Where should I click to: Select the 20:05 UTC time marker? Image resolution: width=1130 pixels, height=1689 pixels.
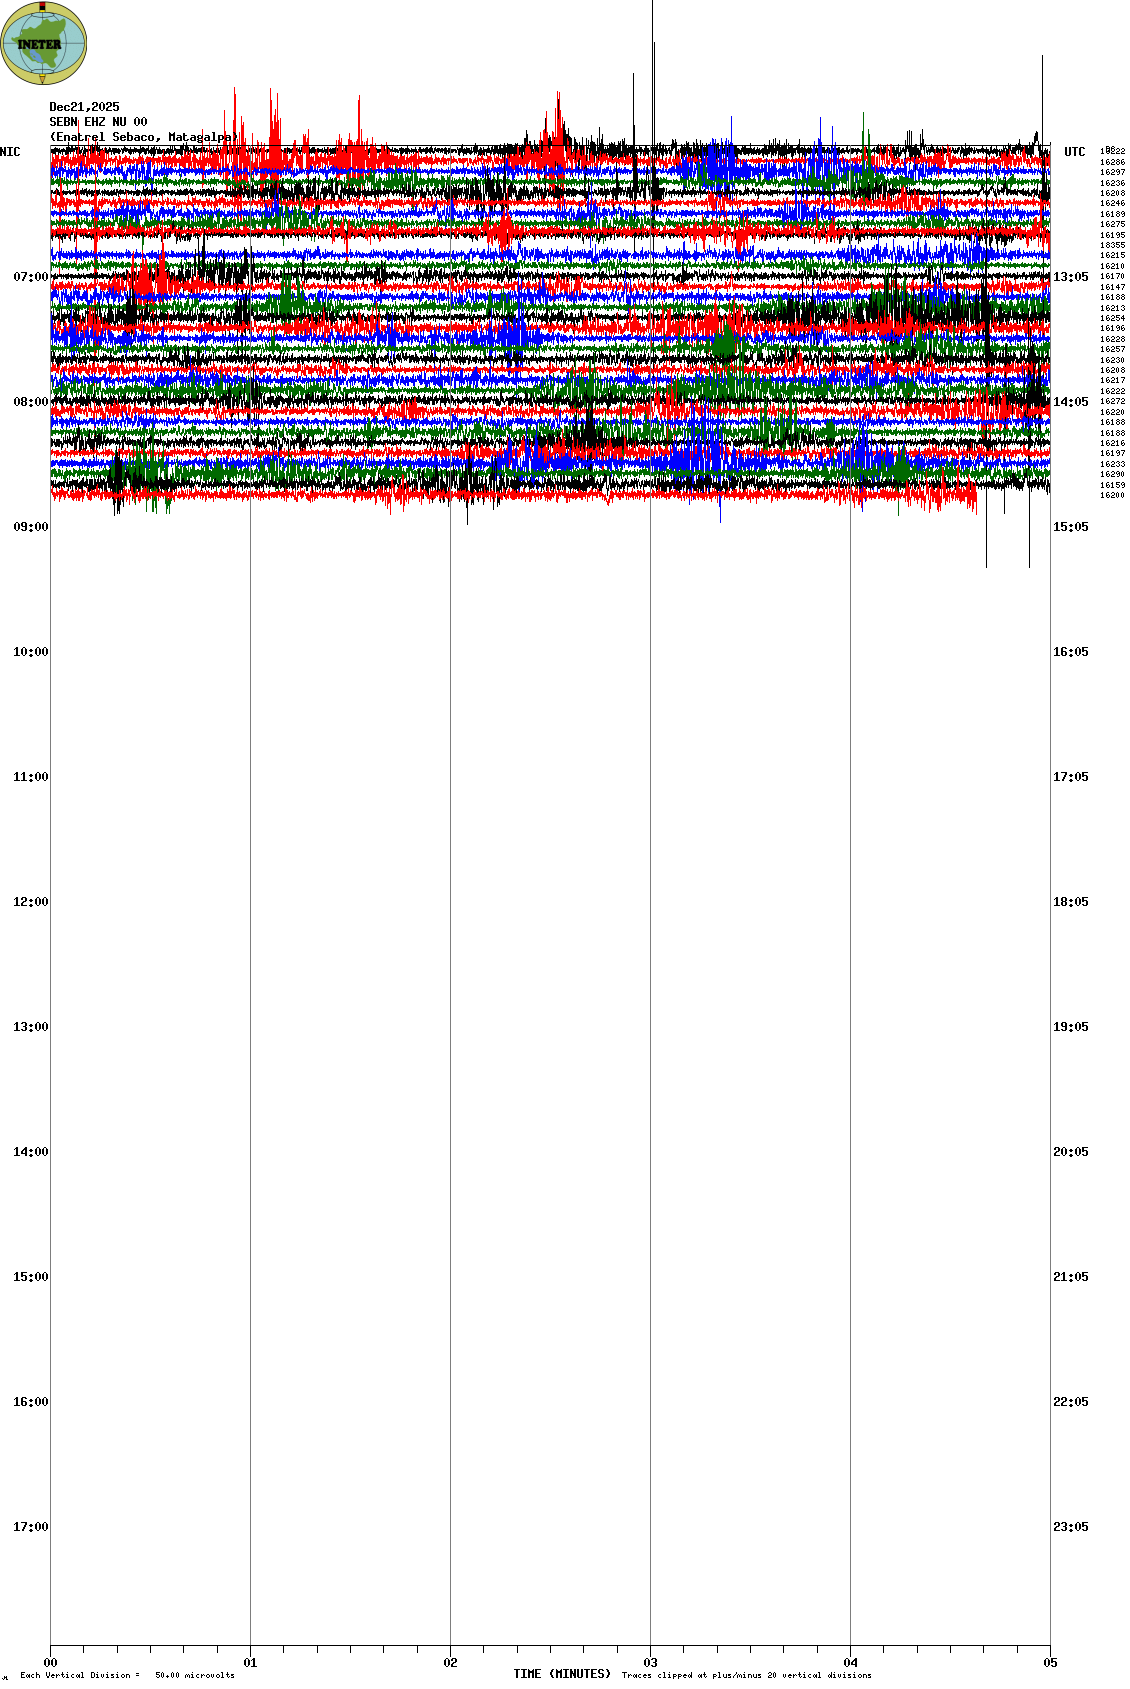(1070, 1152)
